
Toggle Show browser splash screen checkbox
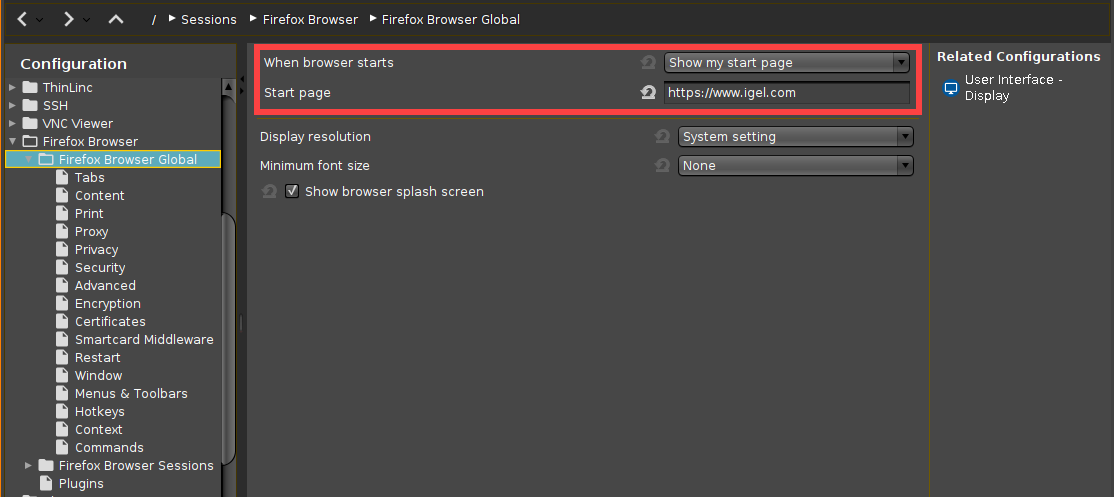click(x=292, y=191)
